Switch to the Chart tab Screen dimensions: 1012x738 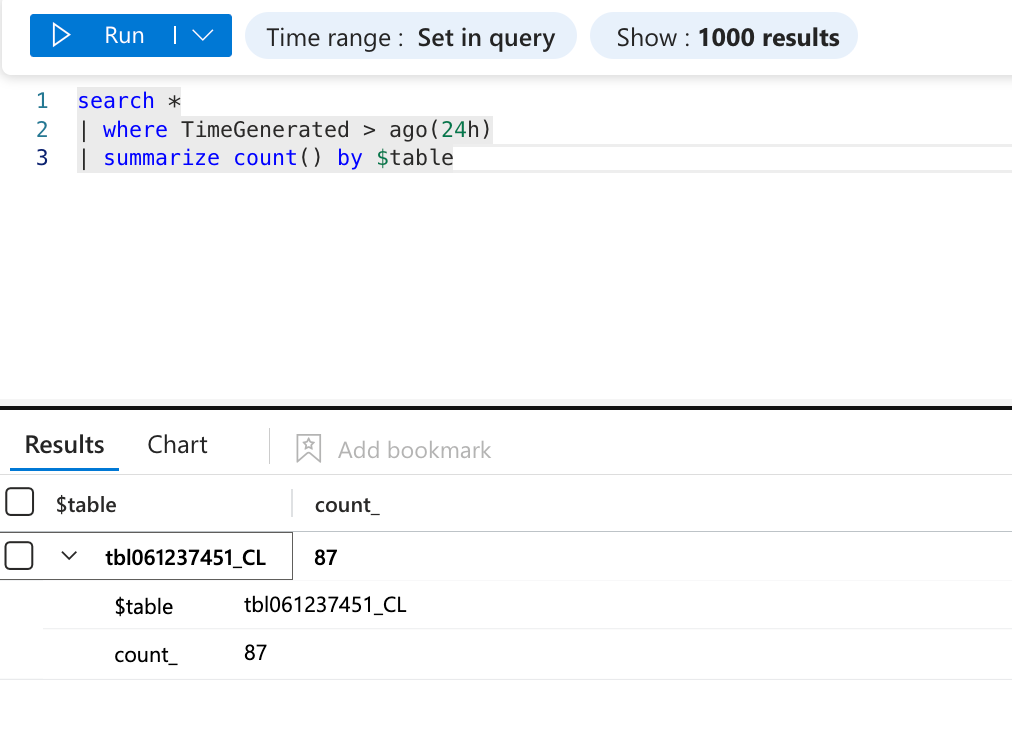[177, 445]
